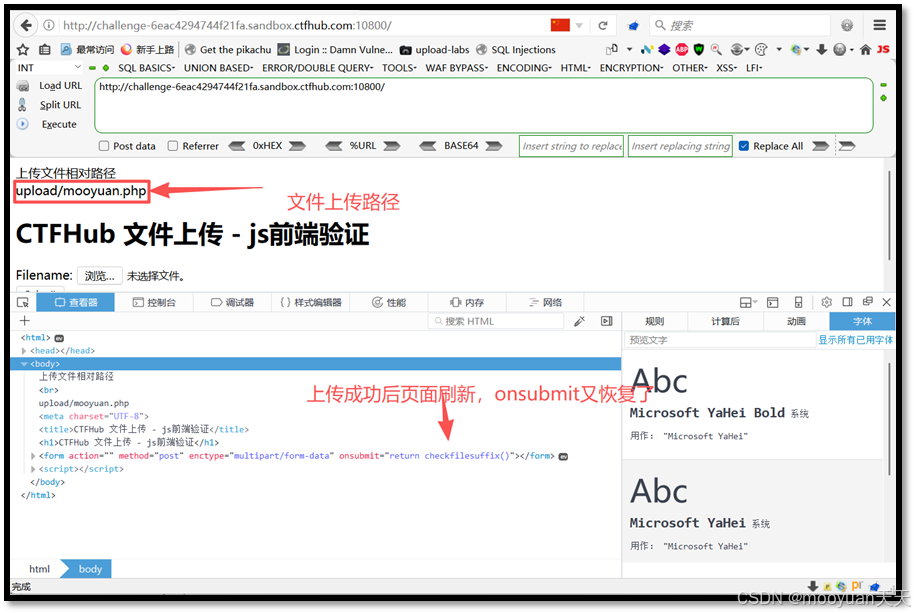The image size is (915, 614).
Task: Click the JS toggle icon in the toolbar
Action: (884, 48)
